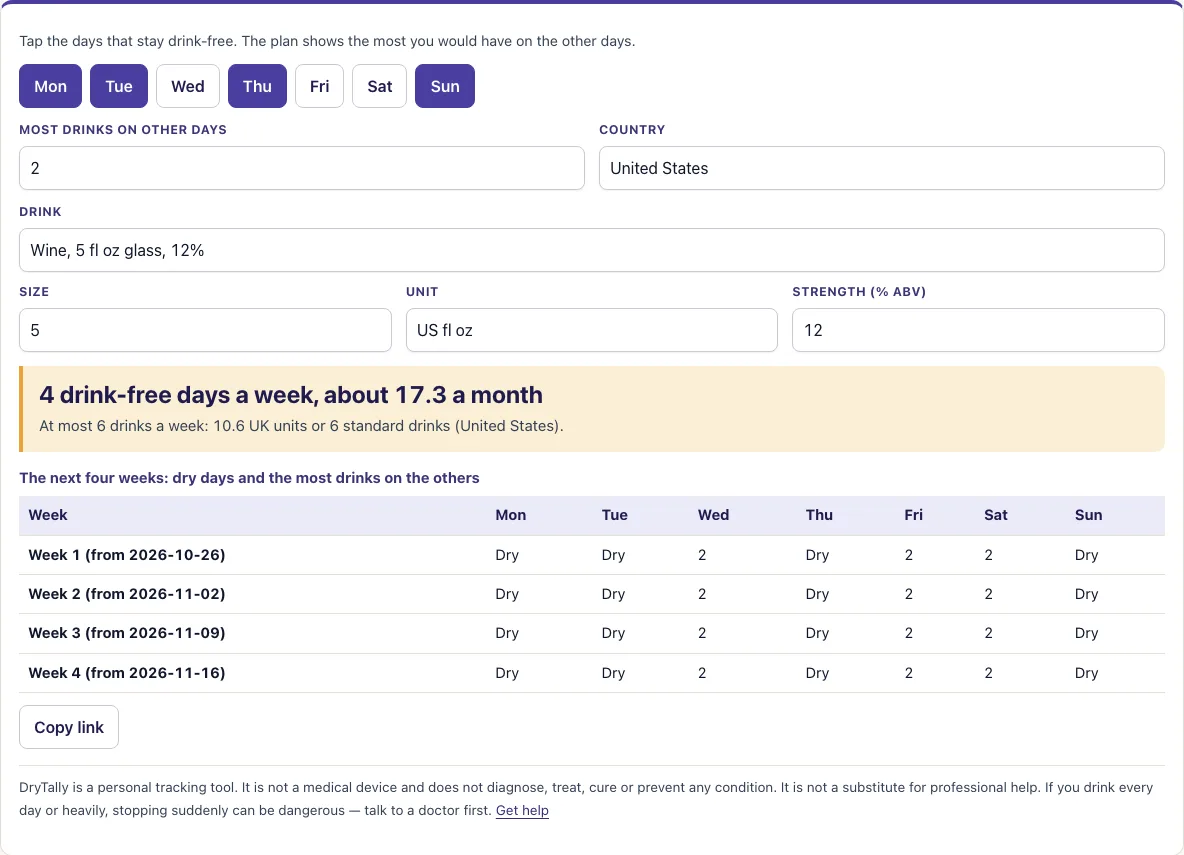Viewport: 1184px width, 855px height.
Task: Mark Sat as a drink-free day
Action: tap(379, 86)
